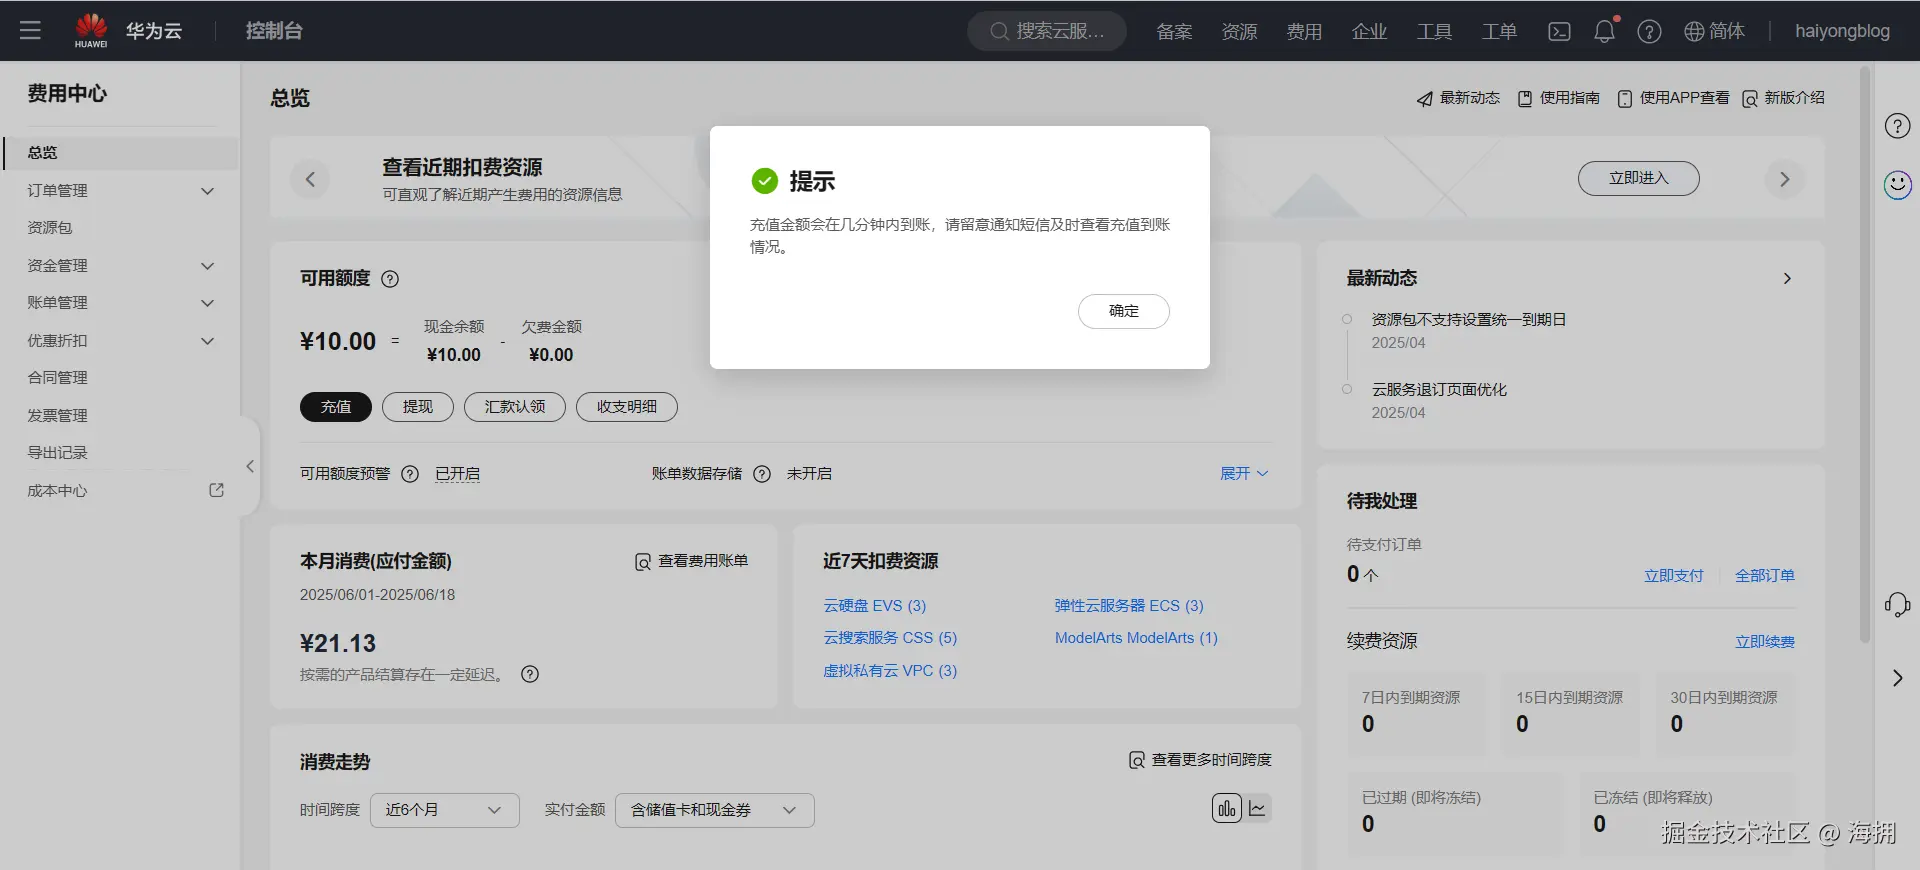Open 云搜索服务 CSS (5) link
Image resolution: width=1920 pixels, height=870 pixels.
coord(890,638)
